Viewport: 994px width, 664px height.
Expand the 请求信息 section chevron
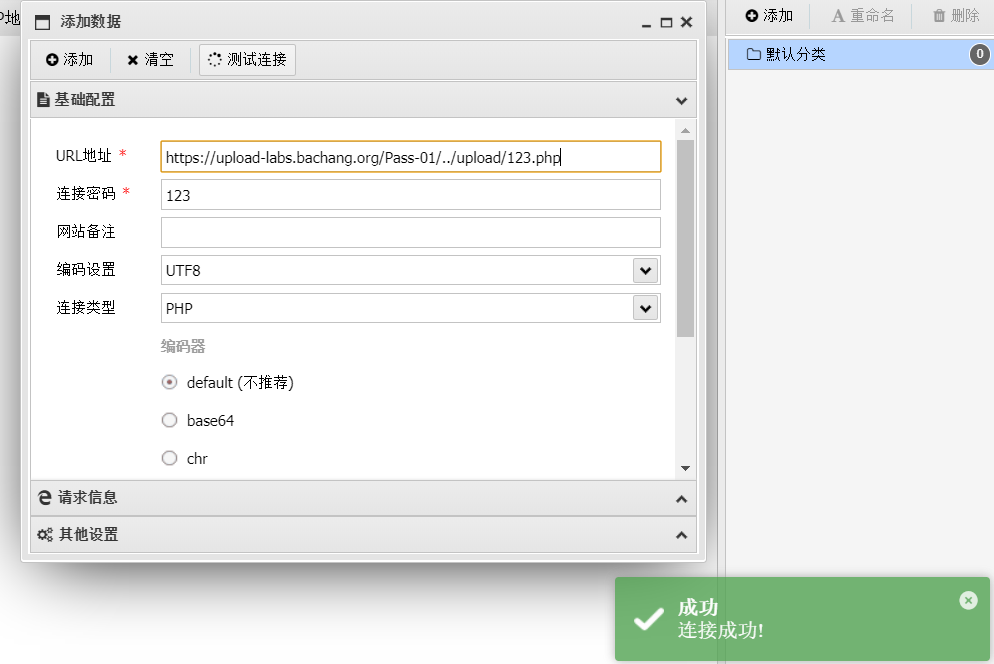(681, 499)
